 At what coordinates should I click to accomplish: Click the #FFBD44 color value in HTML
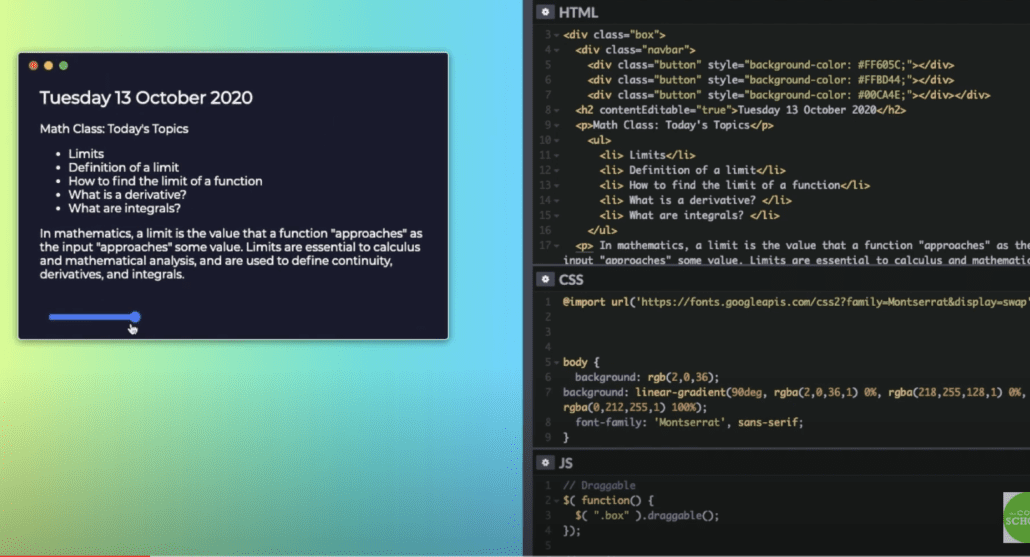click(x=882, y=80)
